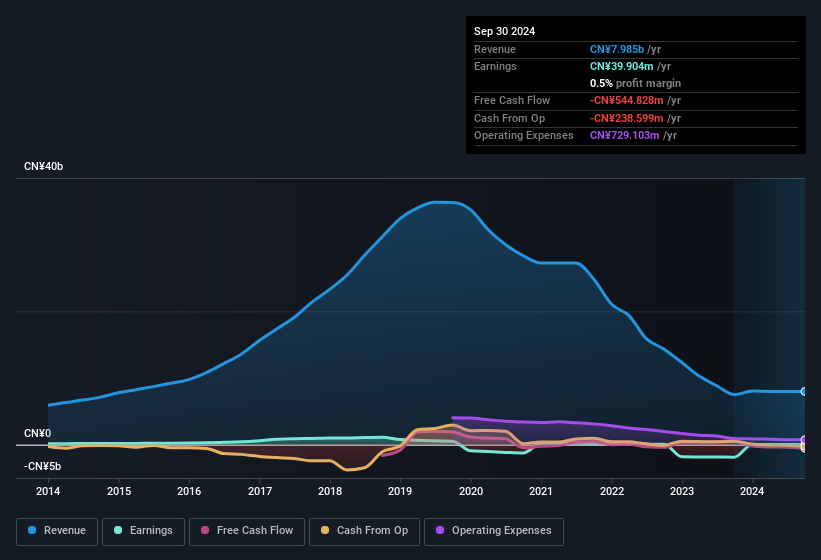The height and width of the screenshot is (560, 821).
Task: Click the 2023 x-axis label
Action: pyautogui.click(x=682, y=491)
